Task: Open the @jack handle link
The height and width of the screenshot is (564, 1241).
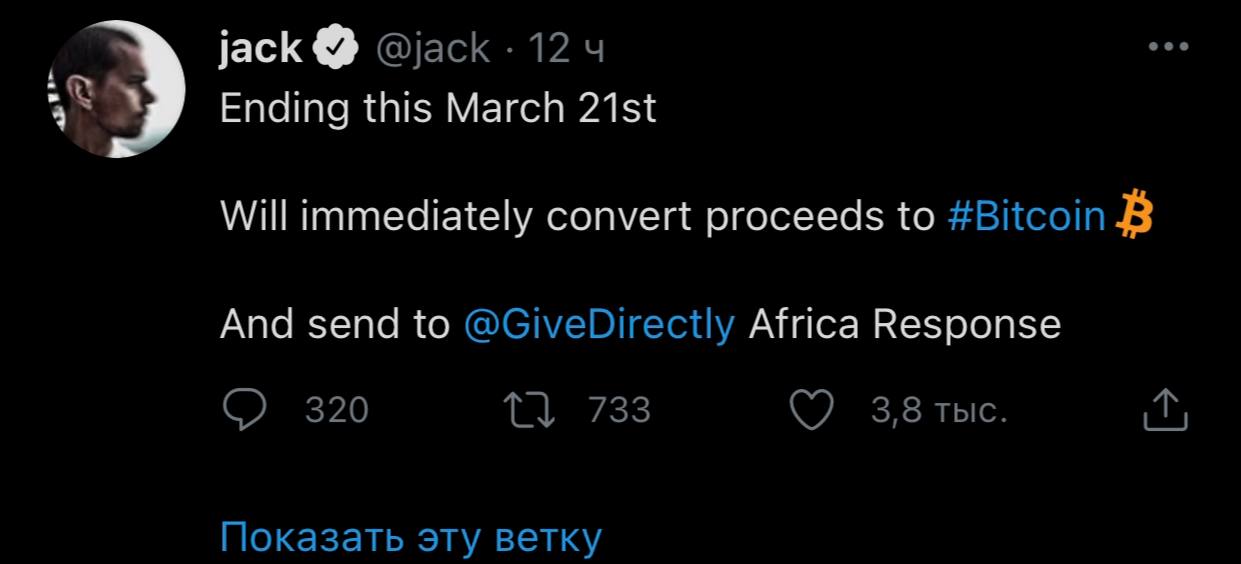Action: (431, 47)
